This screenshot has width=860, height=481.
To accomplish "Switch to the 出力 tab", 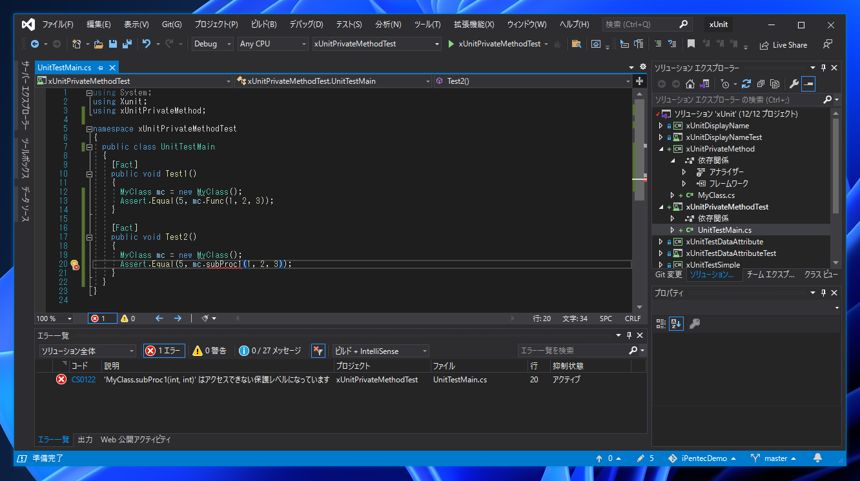I will point(85,439).
